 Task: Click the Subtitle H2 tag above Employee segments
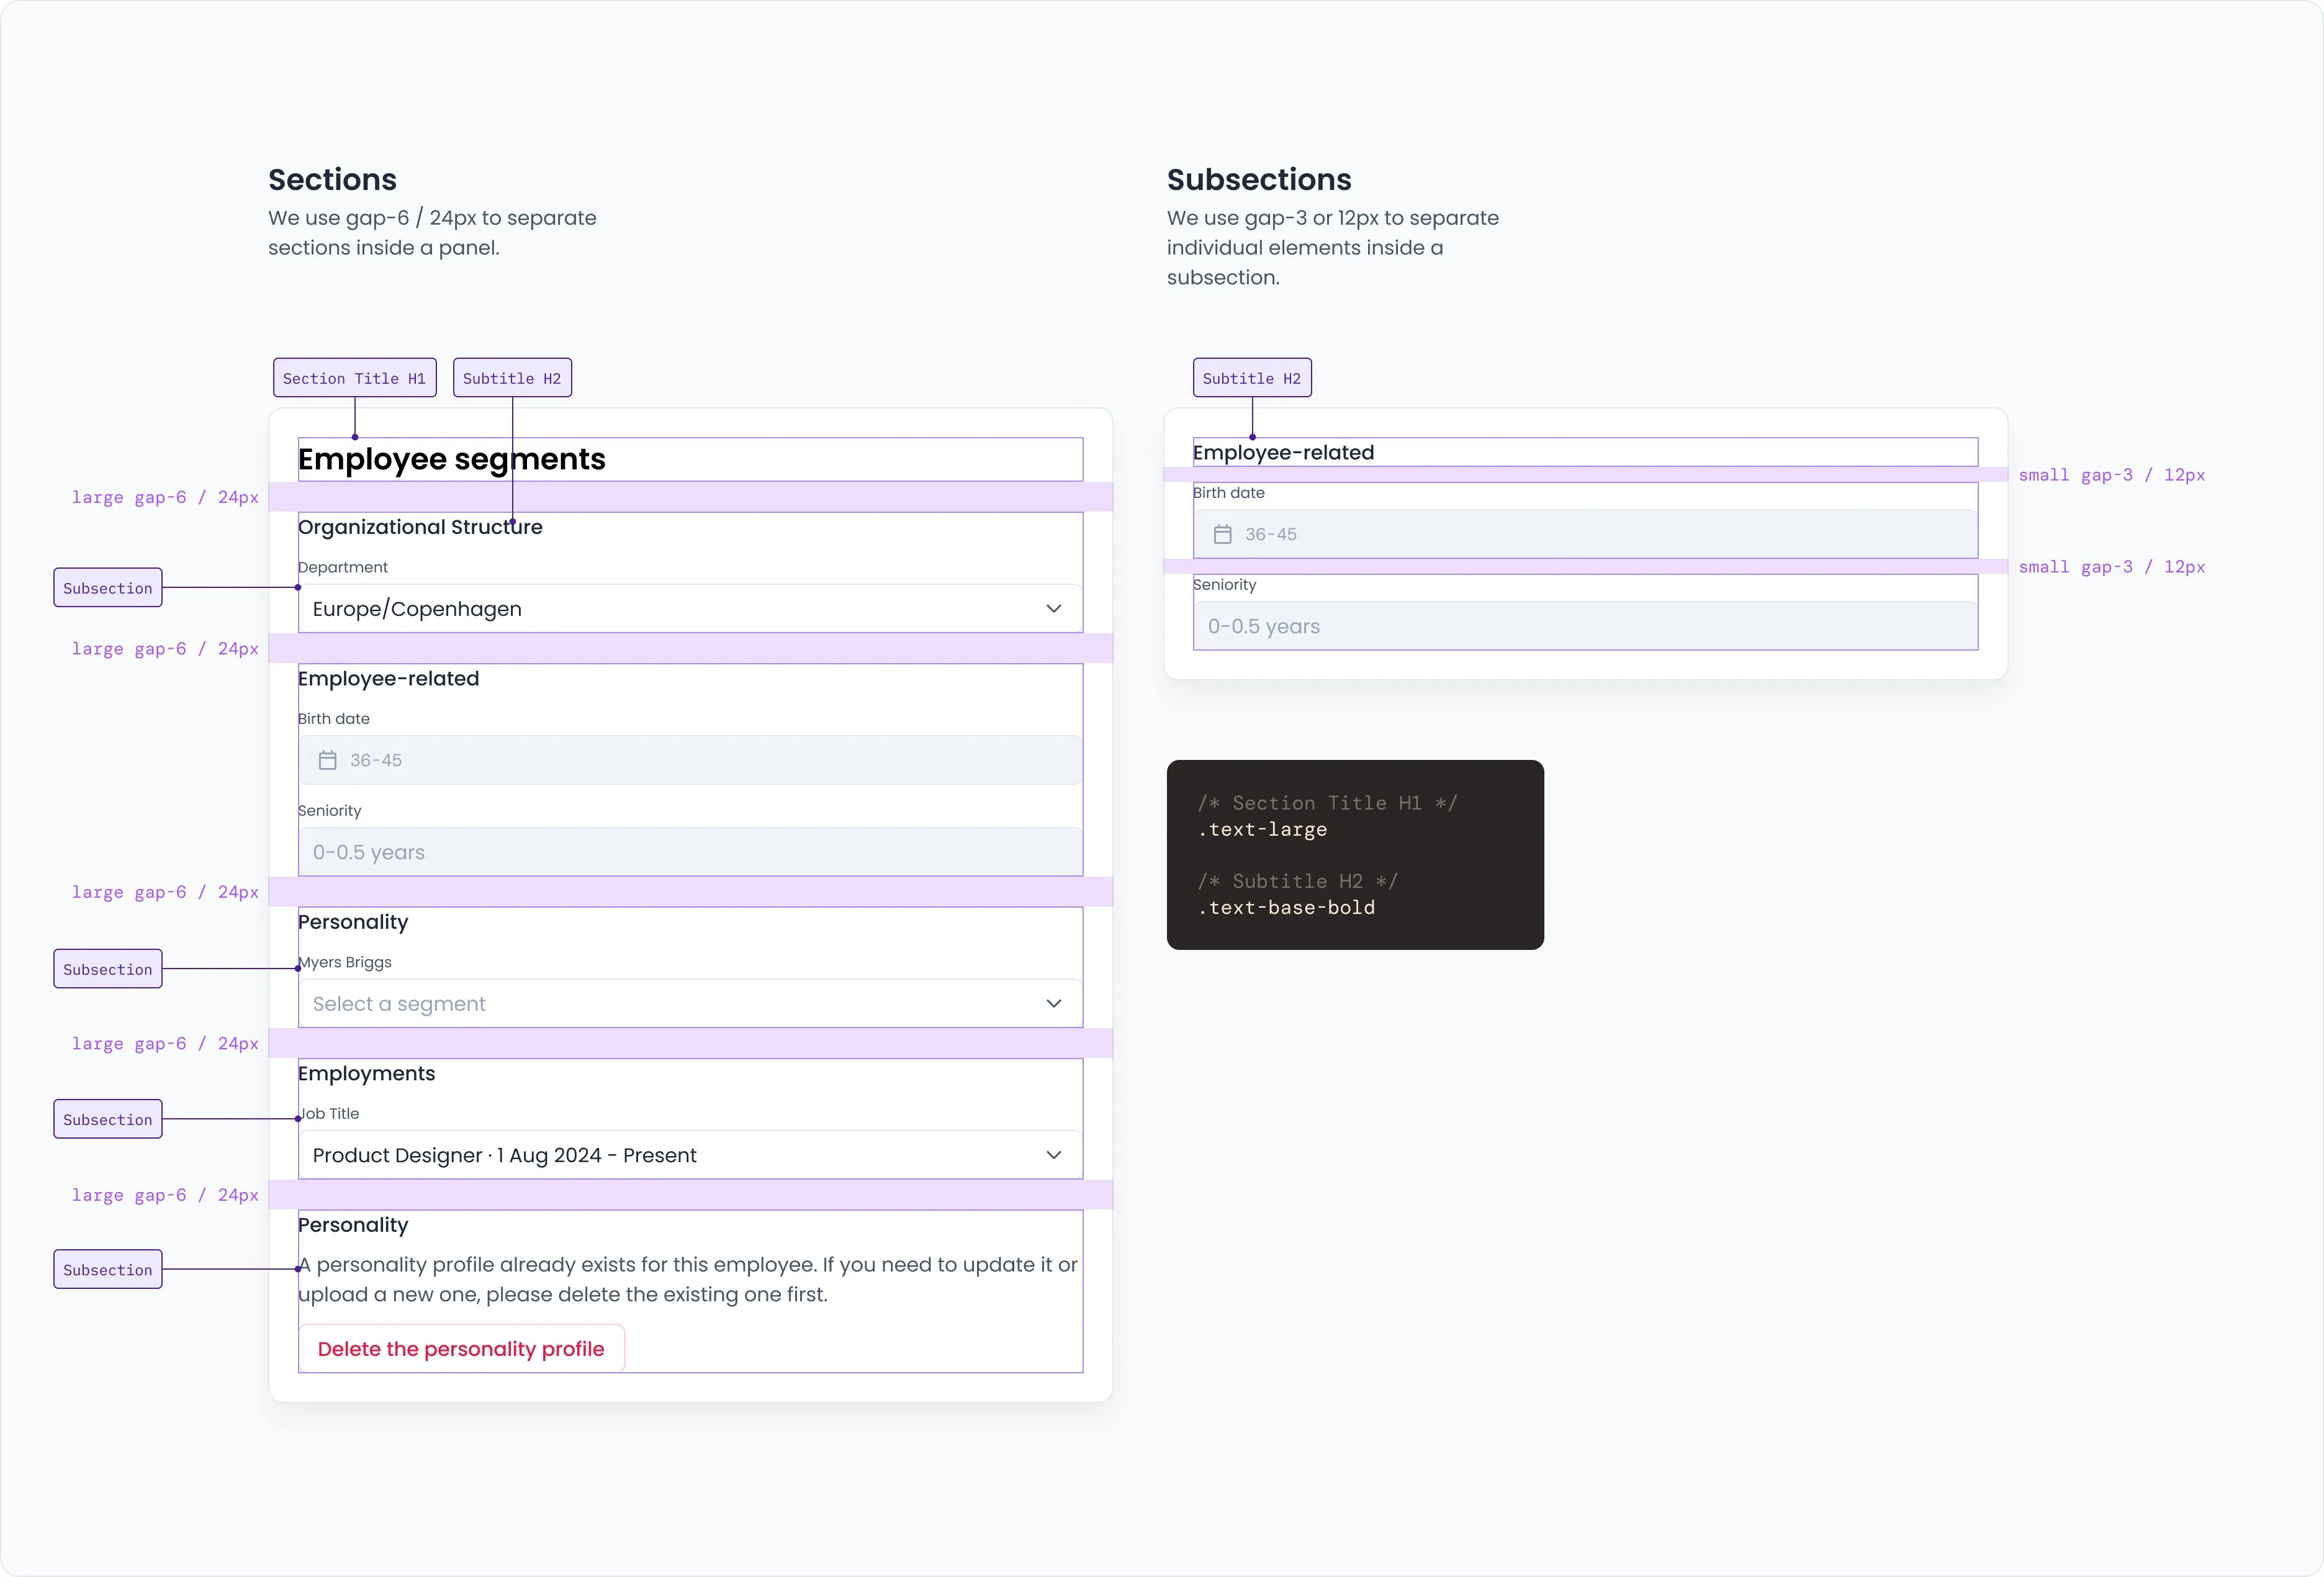click(x=512, y=377)
